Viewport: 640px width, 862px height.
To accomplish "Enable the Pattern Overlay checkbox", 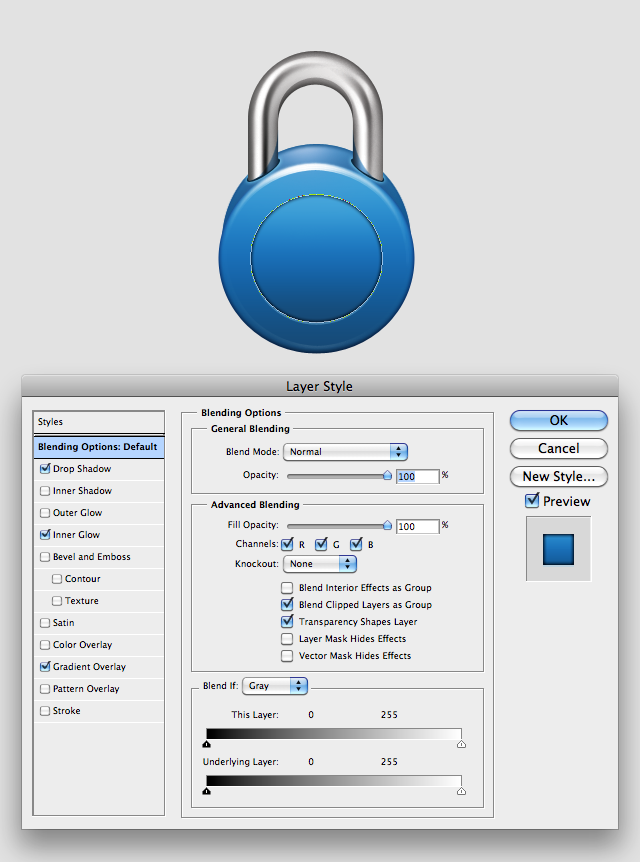I will click(x=45, y=689).
